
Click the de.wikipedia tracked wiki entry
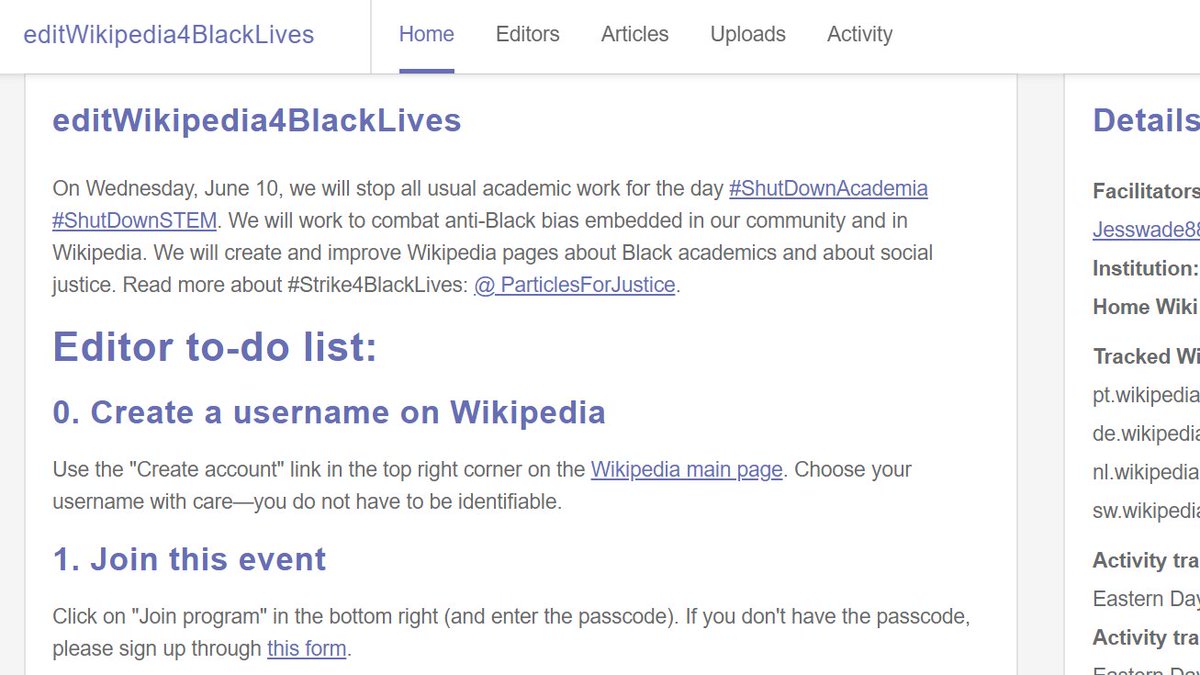coord(1146,434)
